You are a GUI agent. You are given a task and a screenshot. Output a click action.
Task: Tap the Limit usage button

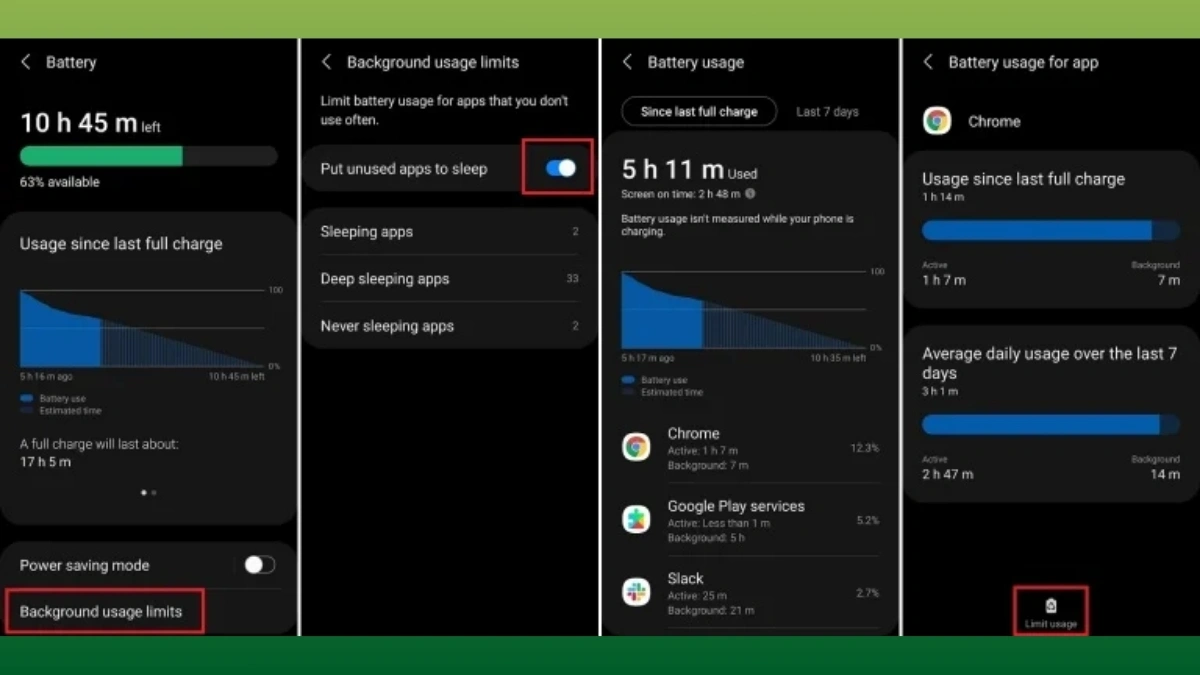pyautogui.click(x=1050, y=611)
